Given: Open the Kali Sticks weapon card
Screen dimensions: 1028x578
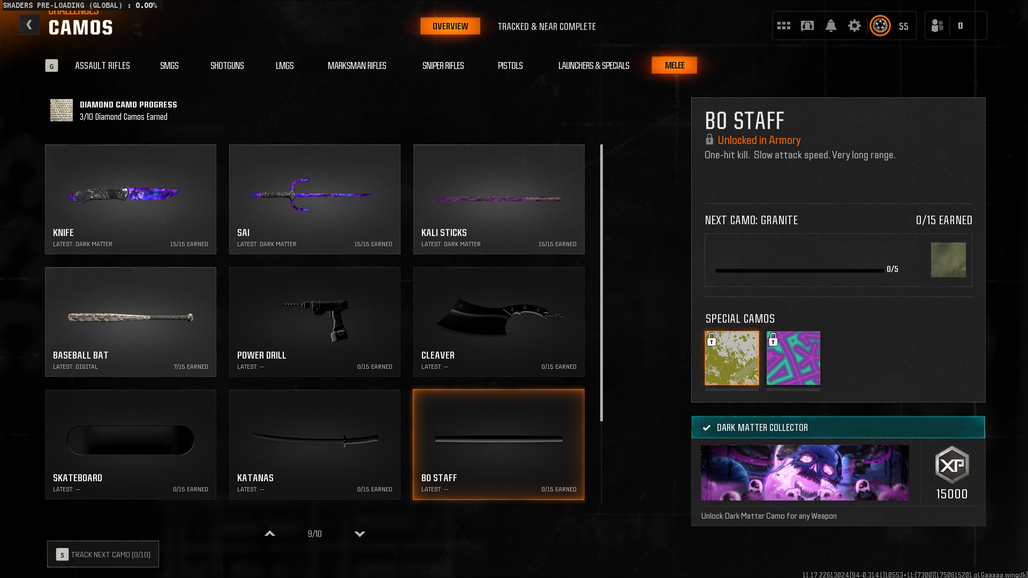Looking at the screenshot, I should 499,199.
